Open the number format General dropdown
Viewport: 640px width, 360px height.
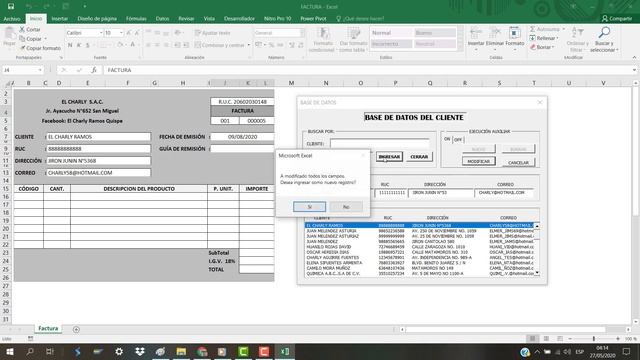(x=302, y=33)
